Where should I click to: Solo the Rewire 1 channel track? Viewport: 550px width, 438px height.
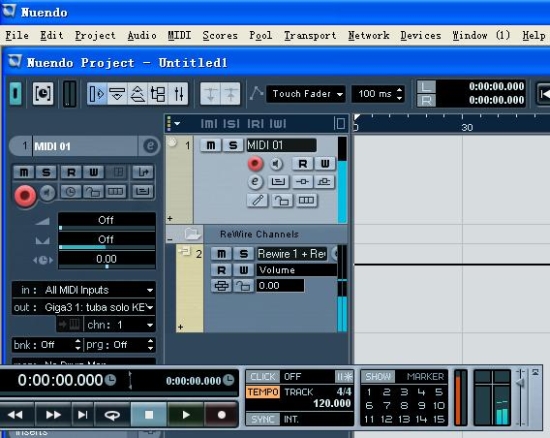tap(243, 254)
